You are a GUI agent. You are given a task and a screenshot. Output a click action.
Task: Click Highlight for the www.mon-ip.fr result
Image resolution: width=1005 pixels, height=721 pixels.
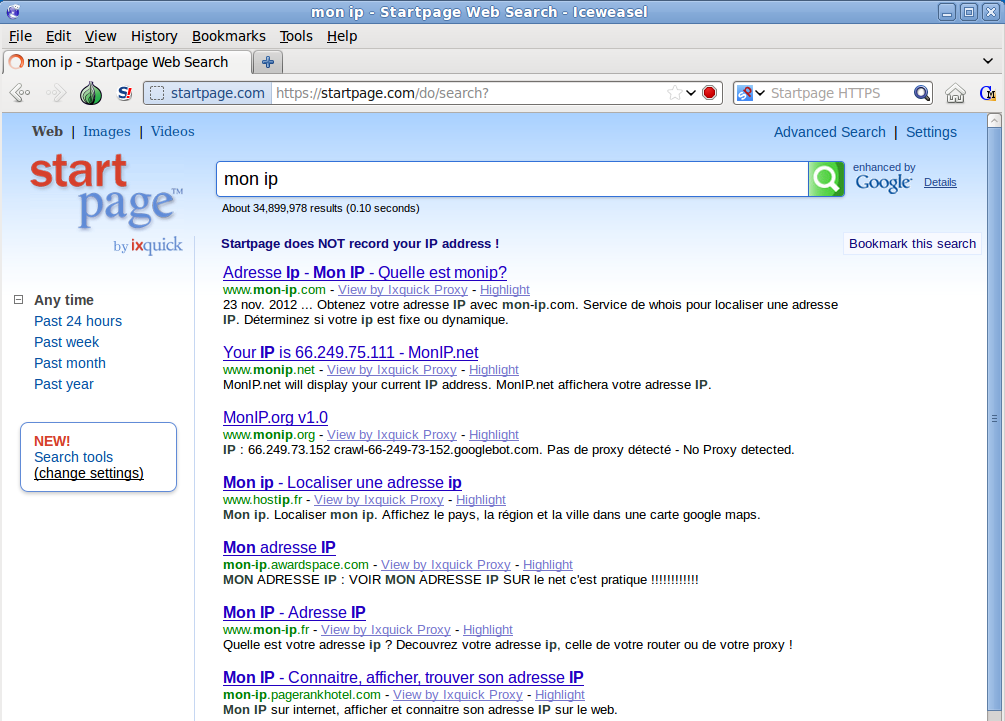click(488, 630)
